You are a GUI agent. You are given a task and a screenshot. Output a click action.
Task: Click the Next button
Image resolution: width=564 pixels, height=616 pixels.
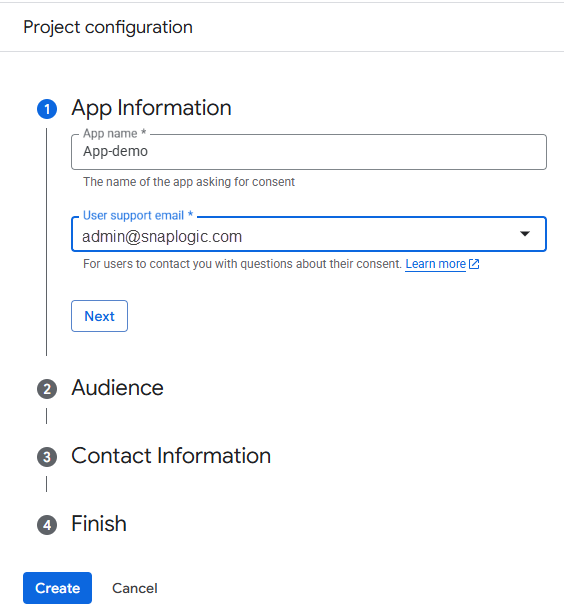coord(99,316)
